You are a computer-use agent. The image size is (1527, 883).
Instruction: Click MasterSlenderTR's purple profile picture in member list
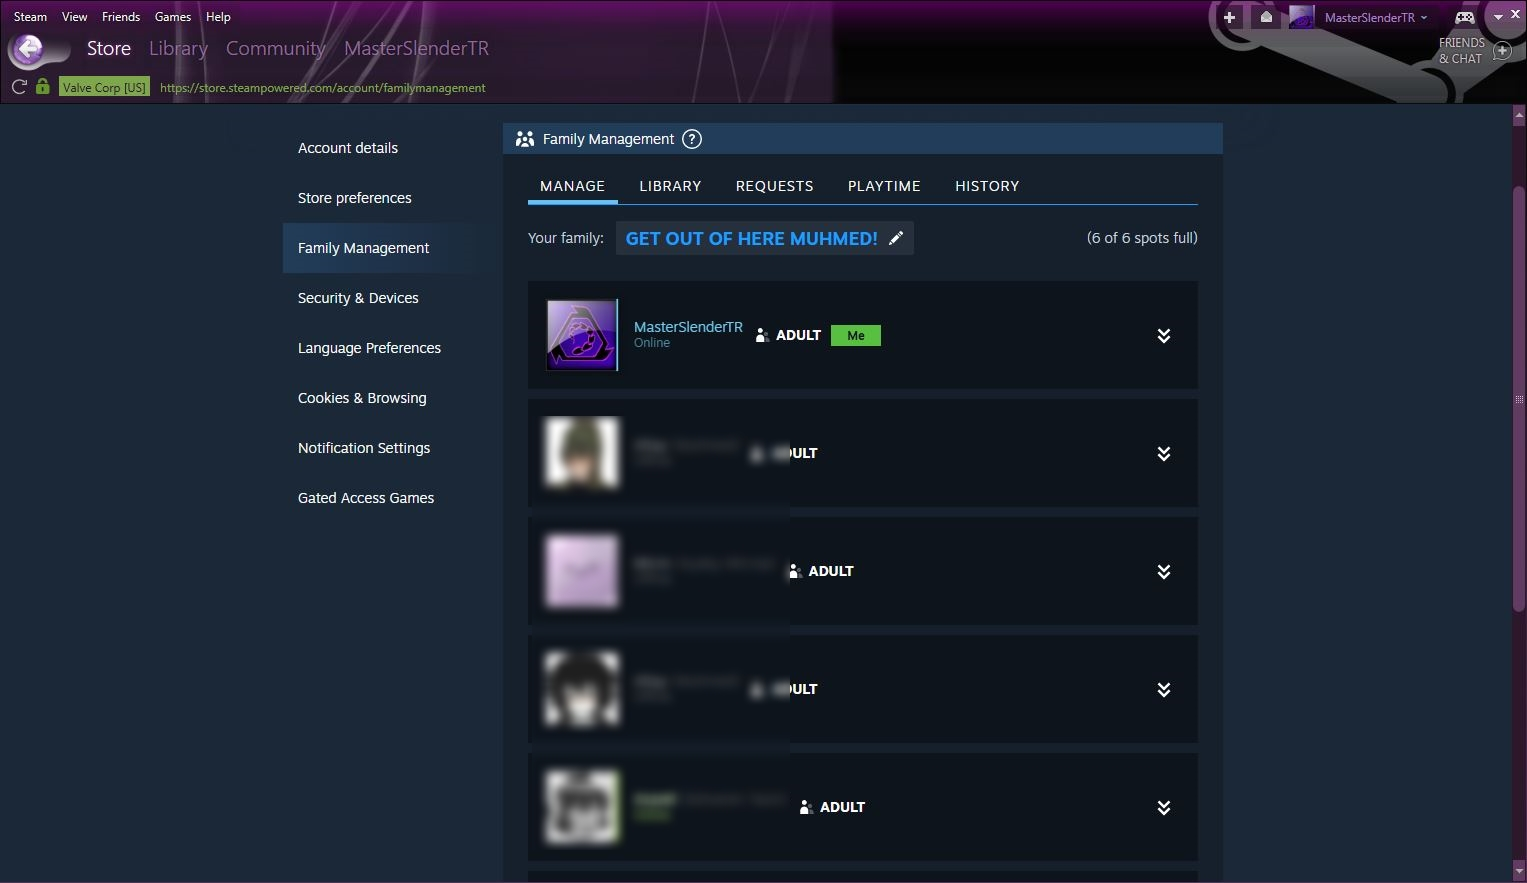pyautogui.click(x=582, y=335)
